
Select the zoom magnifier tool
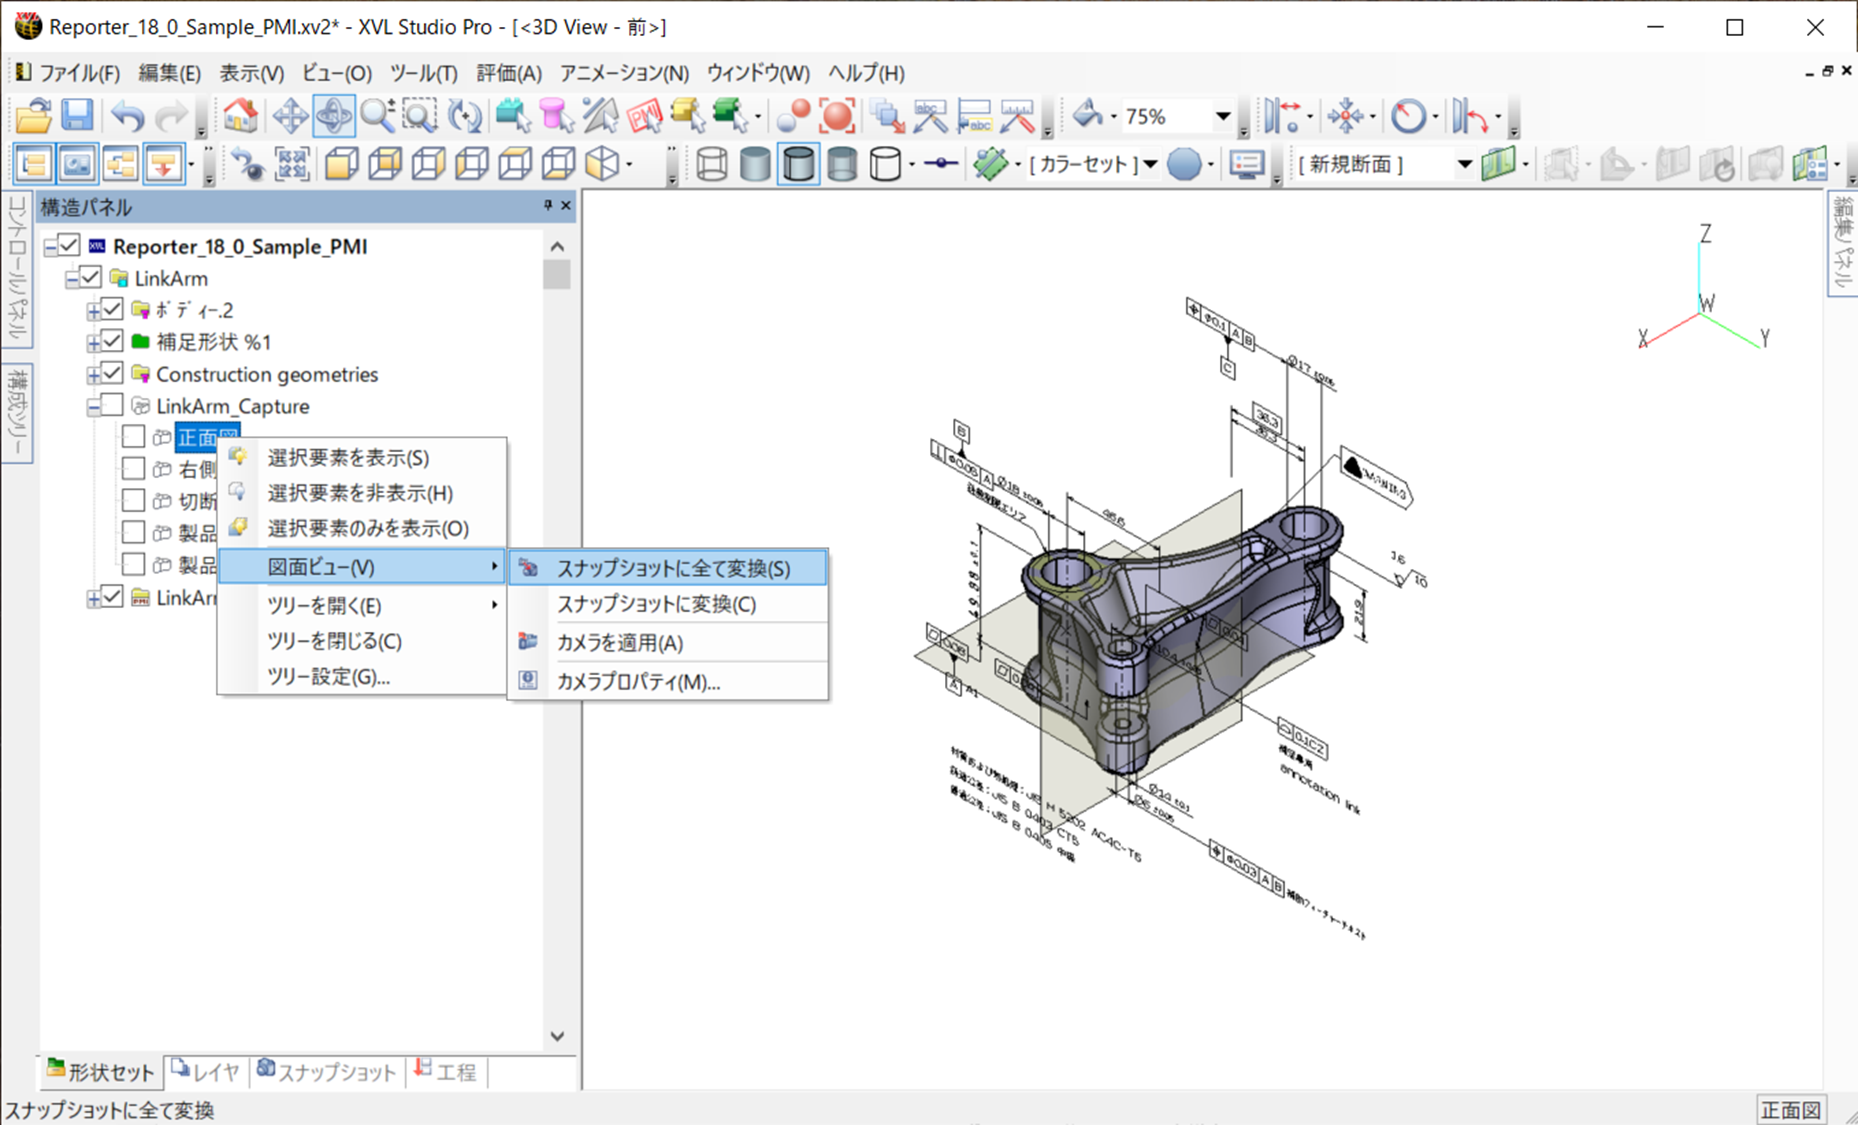(x=377, y=116)
